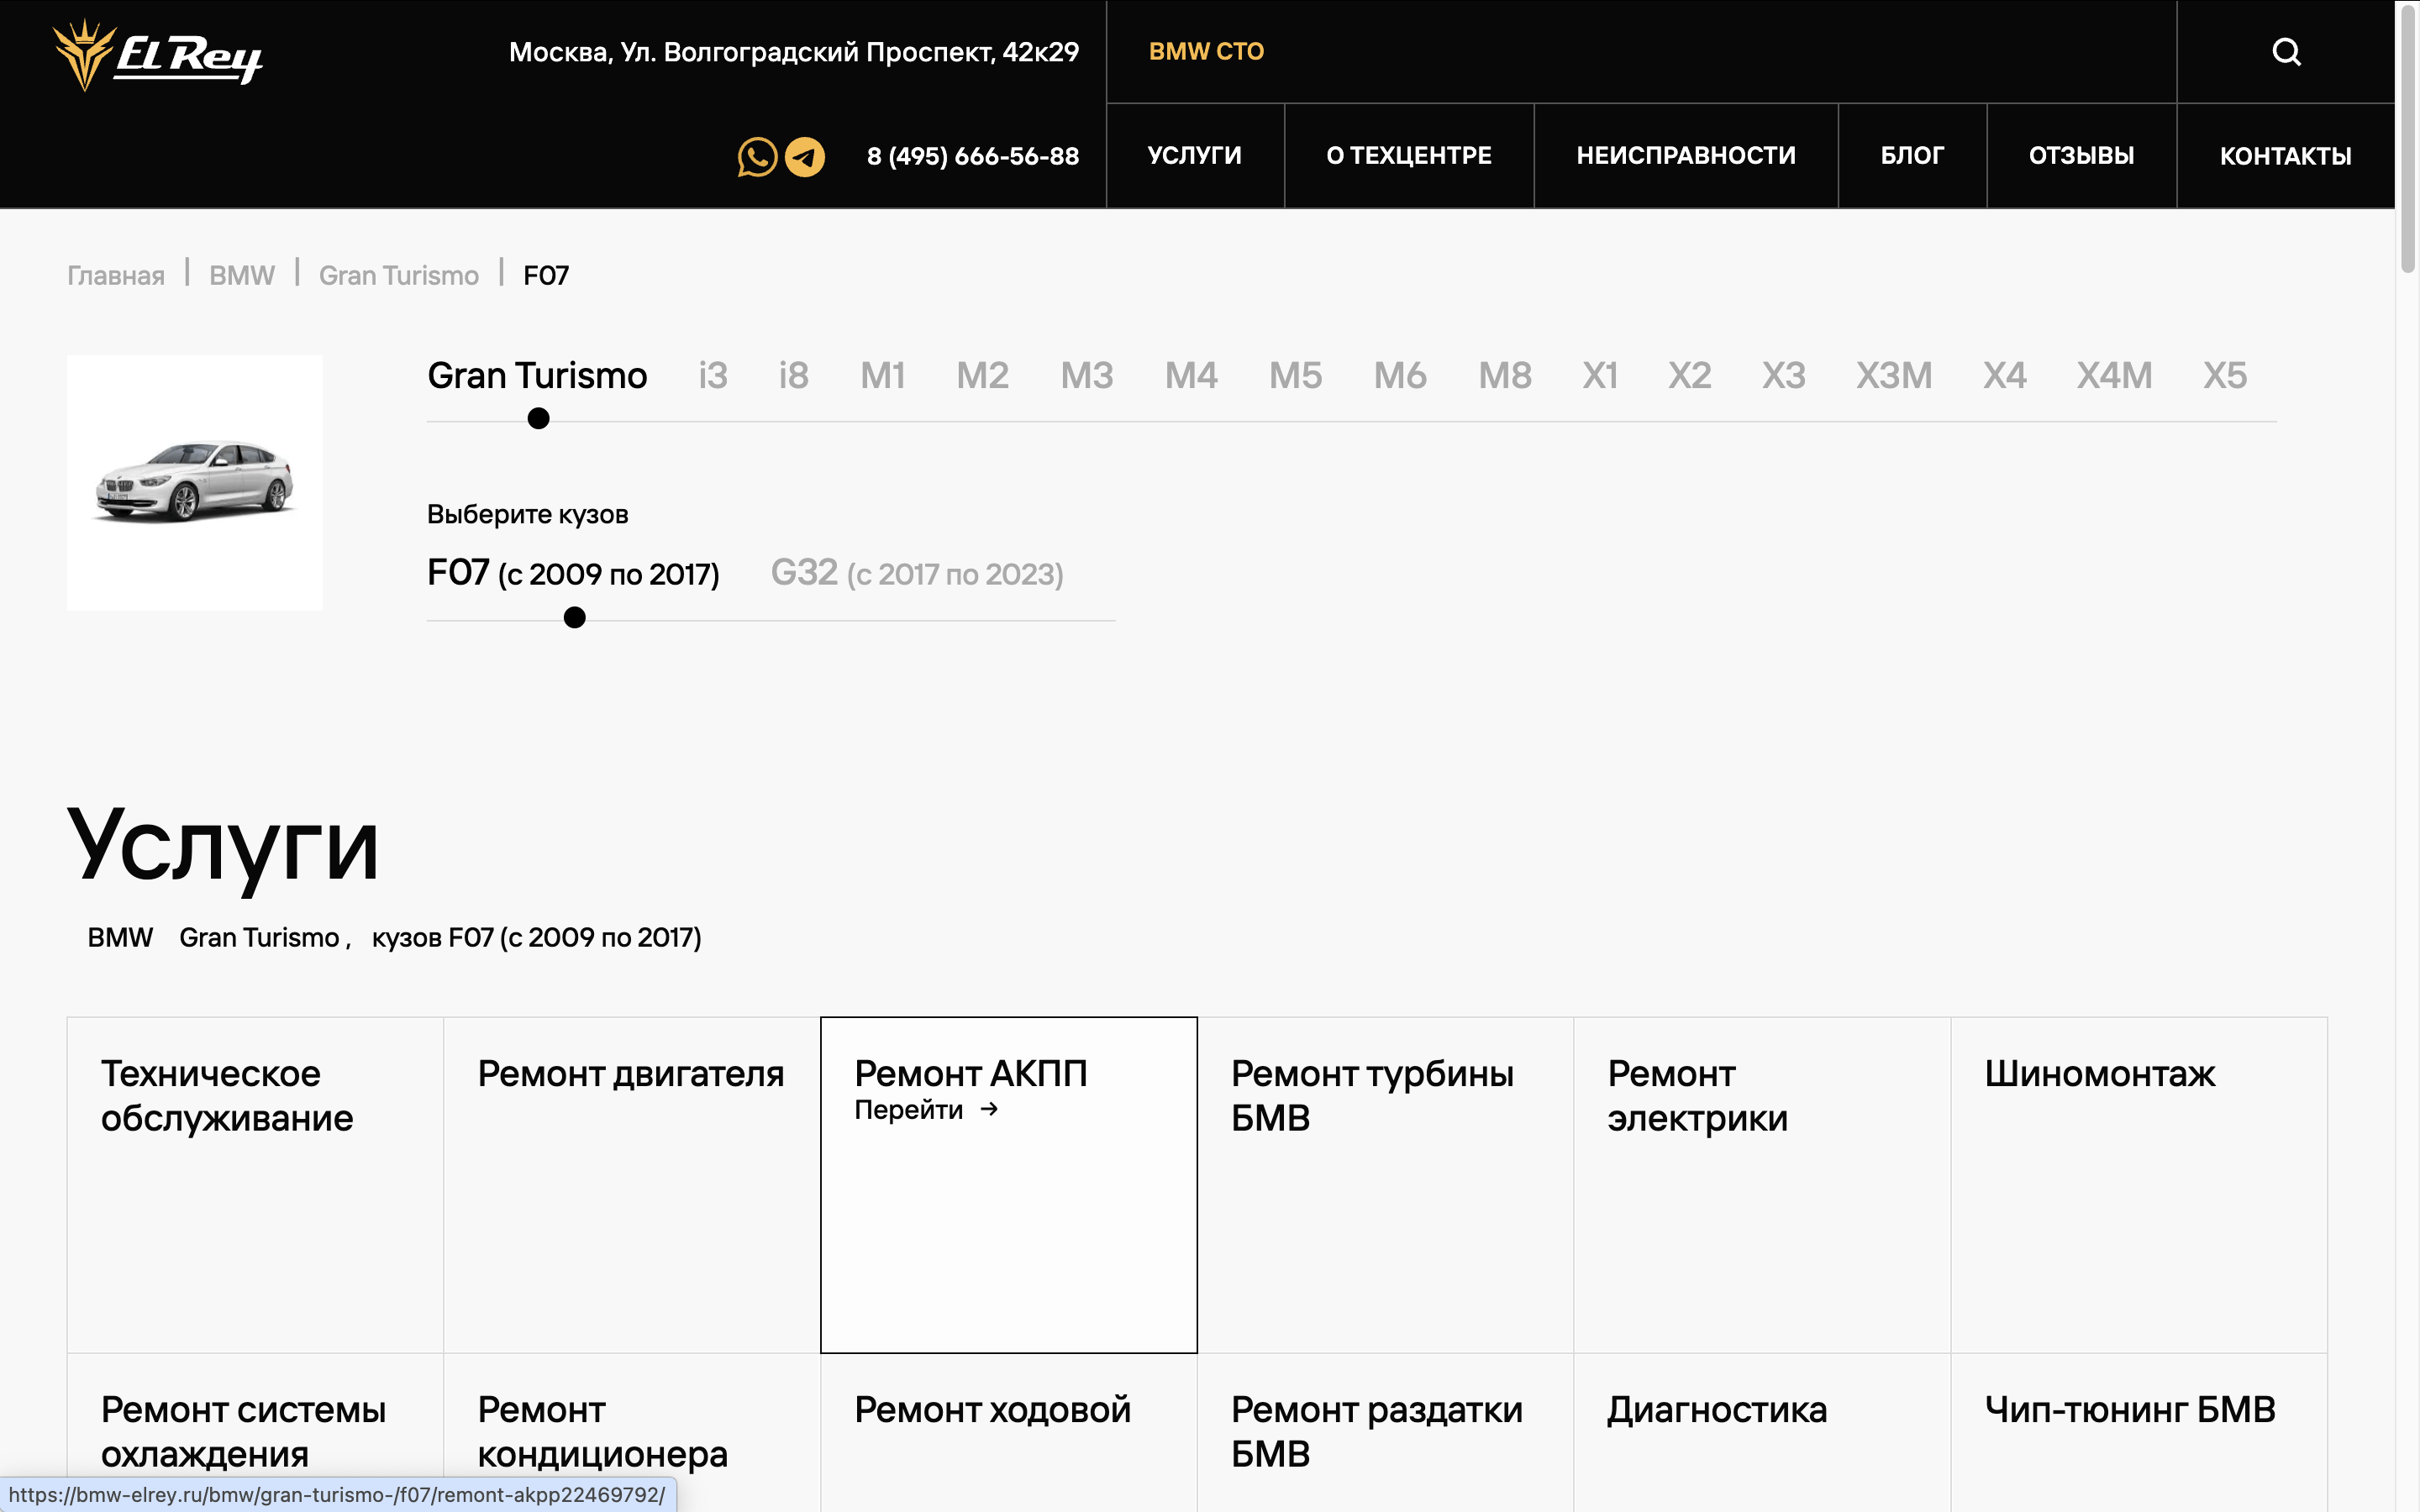Open the УСЛУГИ menu item

1194,156
